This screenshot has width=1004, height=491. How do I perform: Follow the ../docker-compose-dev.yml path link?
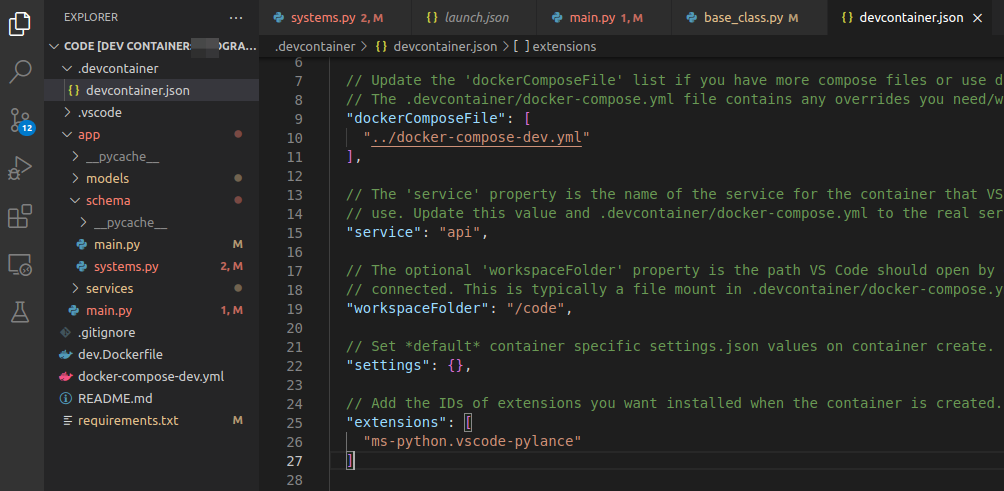tap(476, 138)
